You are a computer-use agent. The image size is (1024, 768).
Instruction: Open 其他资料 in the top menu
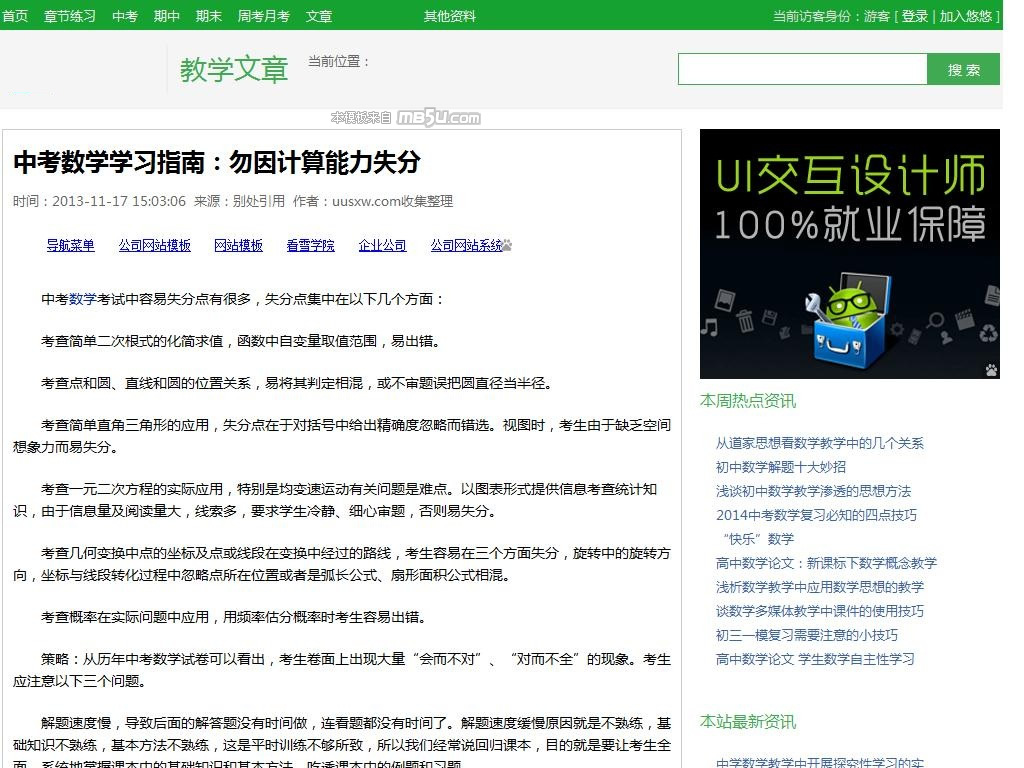(450, 16)
